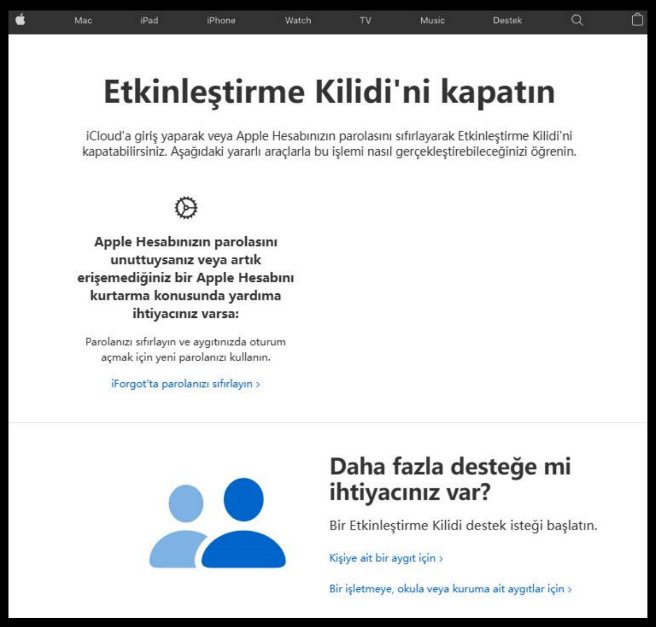This screenshot has width=656, height=627.
Task: Click the Apple logo icon
Action: tap(20, 20)
